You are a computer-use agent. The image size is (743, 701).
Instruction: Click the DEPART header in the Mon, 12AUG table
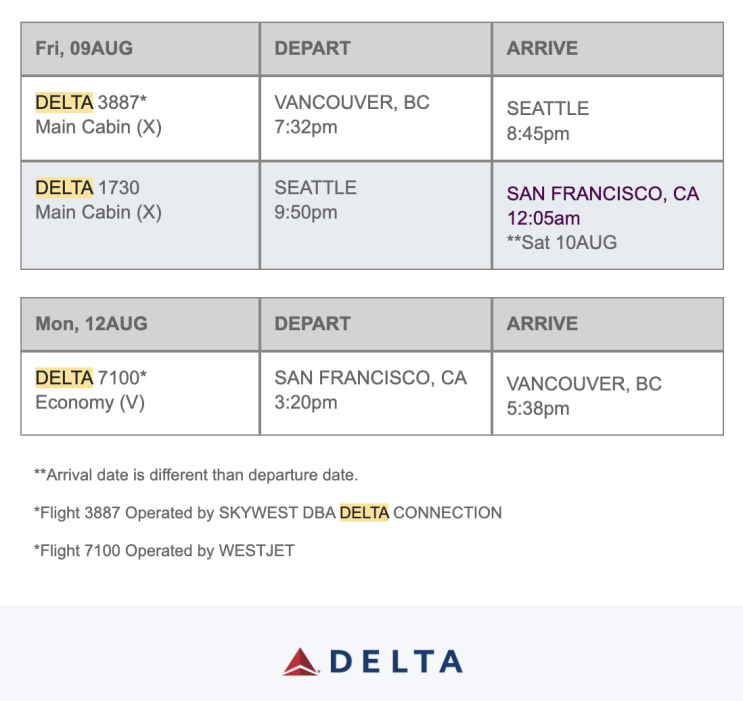click(x=312, y=323)
